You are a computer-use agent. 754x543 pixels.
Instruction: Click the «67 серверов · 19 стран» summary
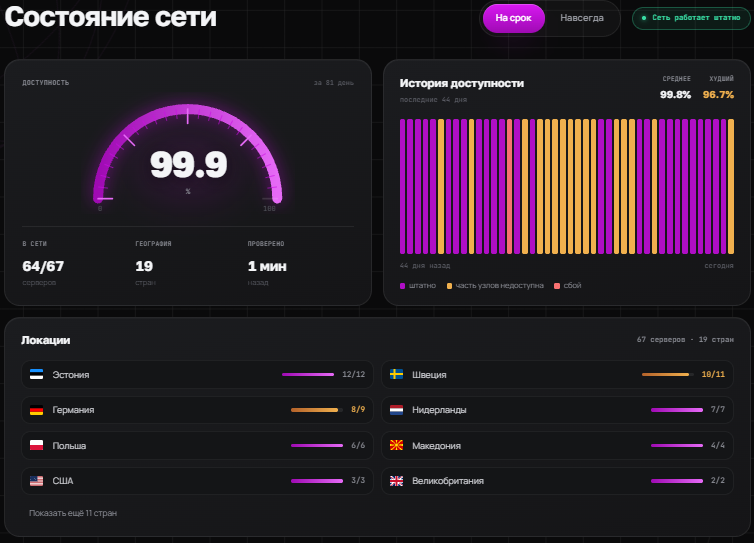pyautogui.click(x=685, y=340)
